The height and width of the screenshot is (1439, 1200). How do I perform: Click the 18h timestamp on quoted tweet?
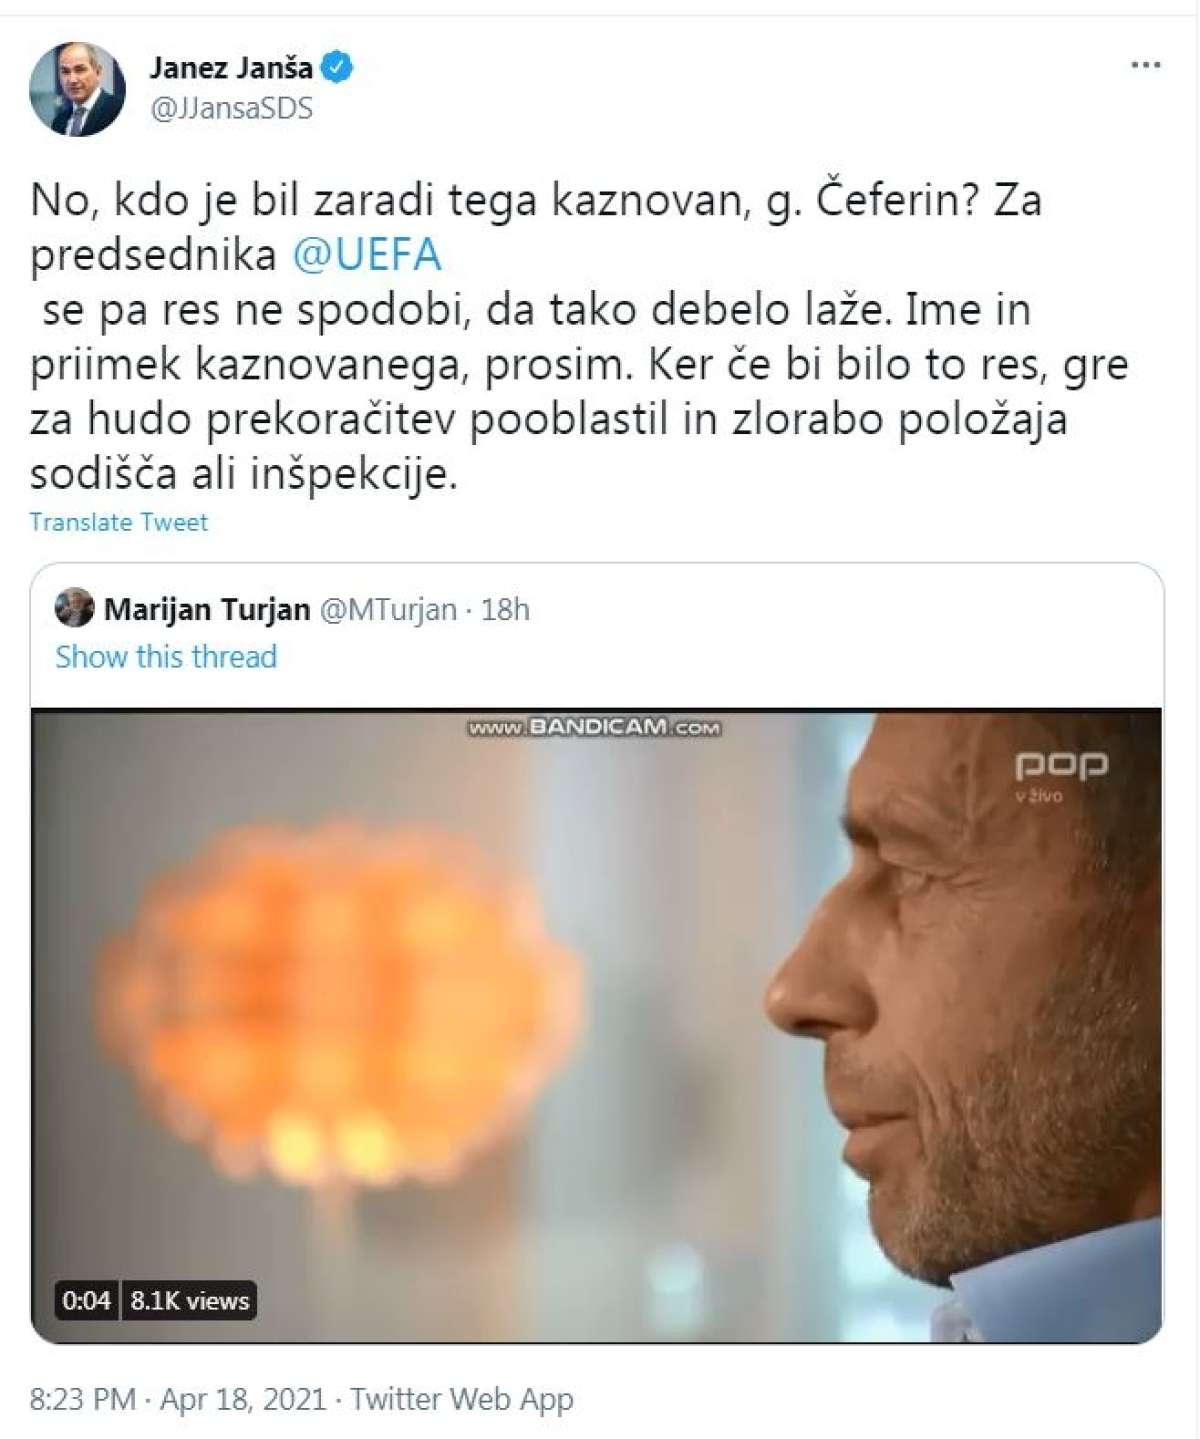[505, 609]
